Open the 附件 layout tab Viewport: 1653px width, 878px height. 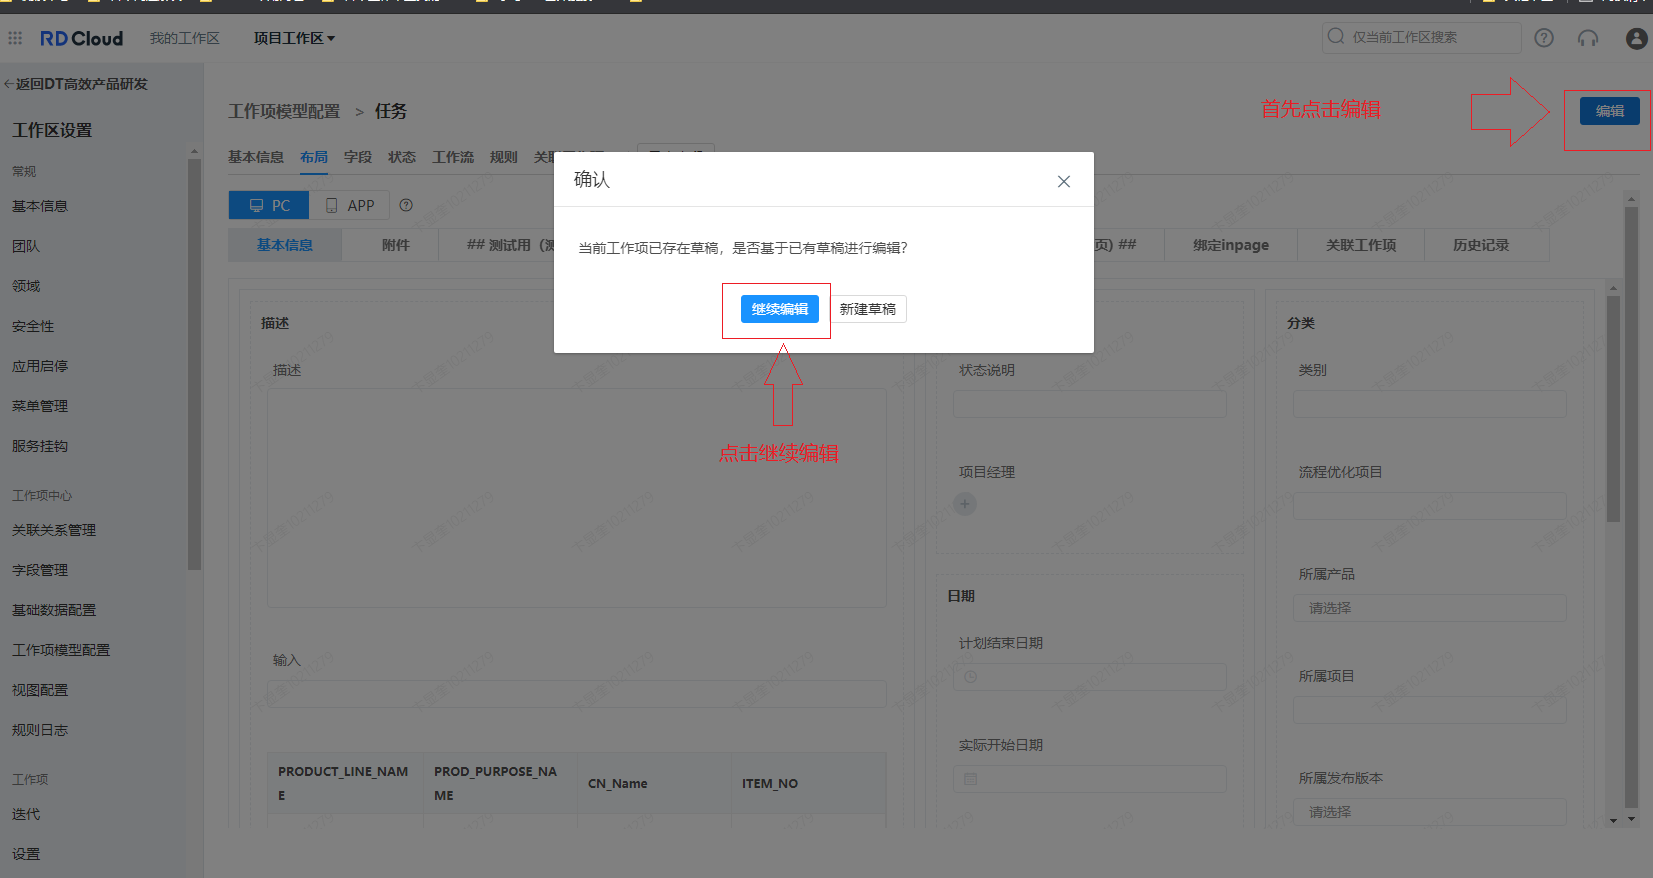[395, 245]
